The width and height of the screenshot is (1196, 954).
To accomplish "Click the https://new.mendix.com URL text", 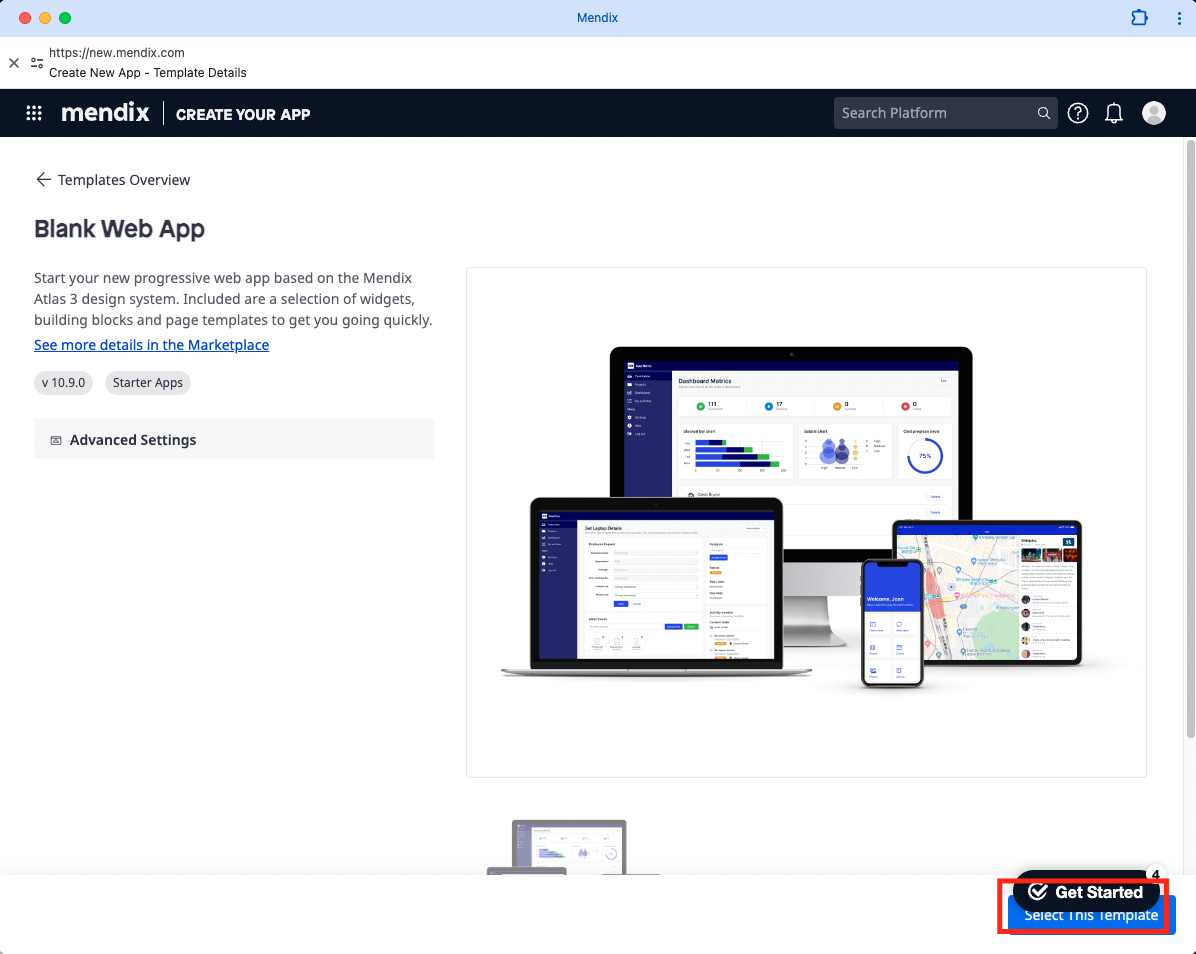I will [x=117, y=53].
